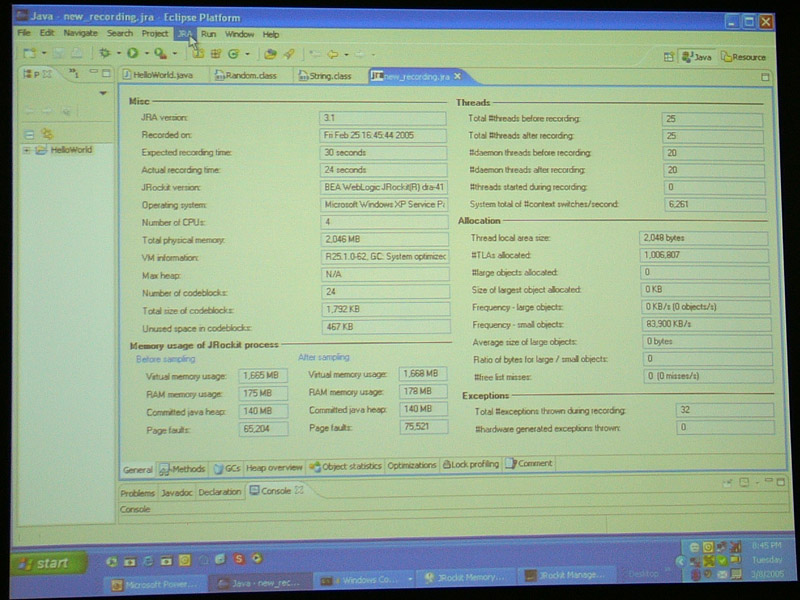Click the External Tools run icon

coord(160,53)
